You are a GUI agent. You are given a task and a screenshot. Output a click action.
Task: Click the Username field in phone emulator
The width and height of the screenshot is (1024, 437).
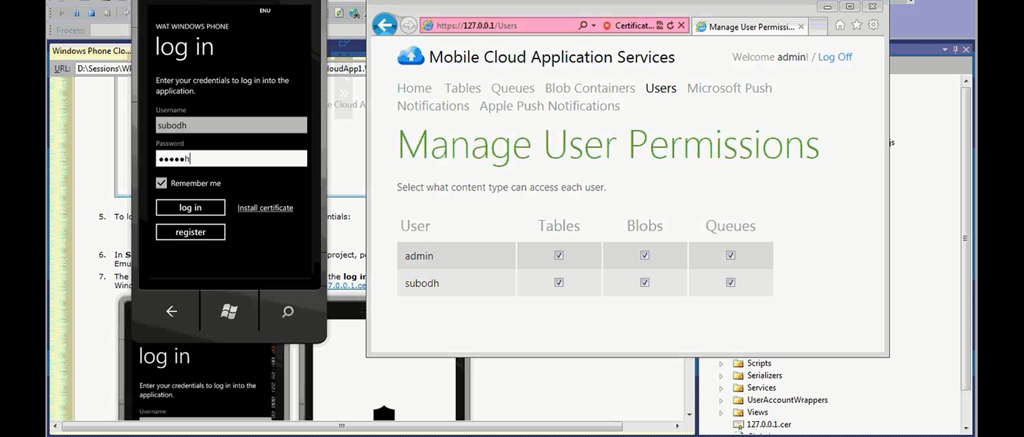(231, 125)
